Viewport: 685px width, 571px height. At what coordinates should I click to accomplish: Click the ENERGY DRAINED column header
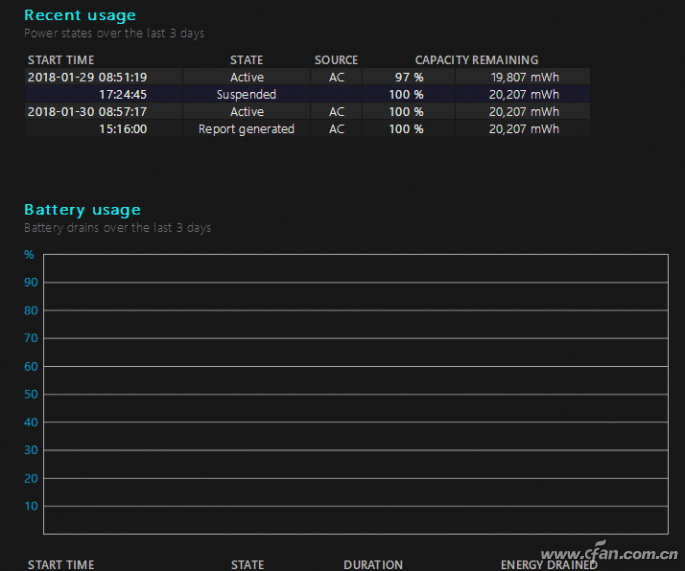[549, 564]
